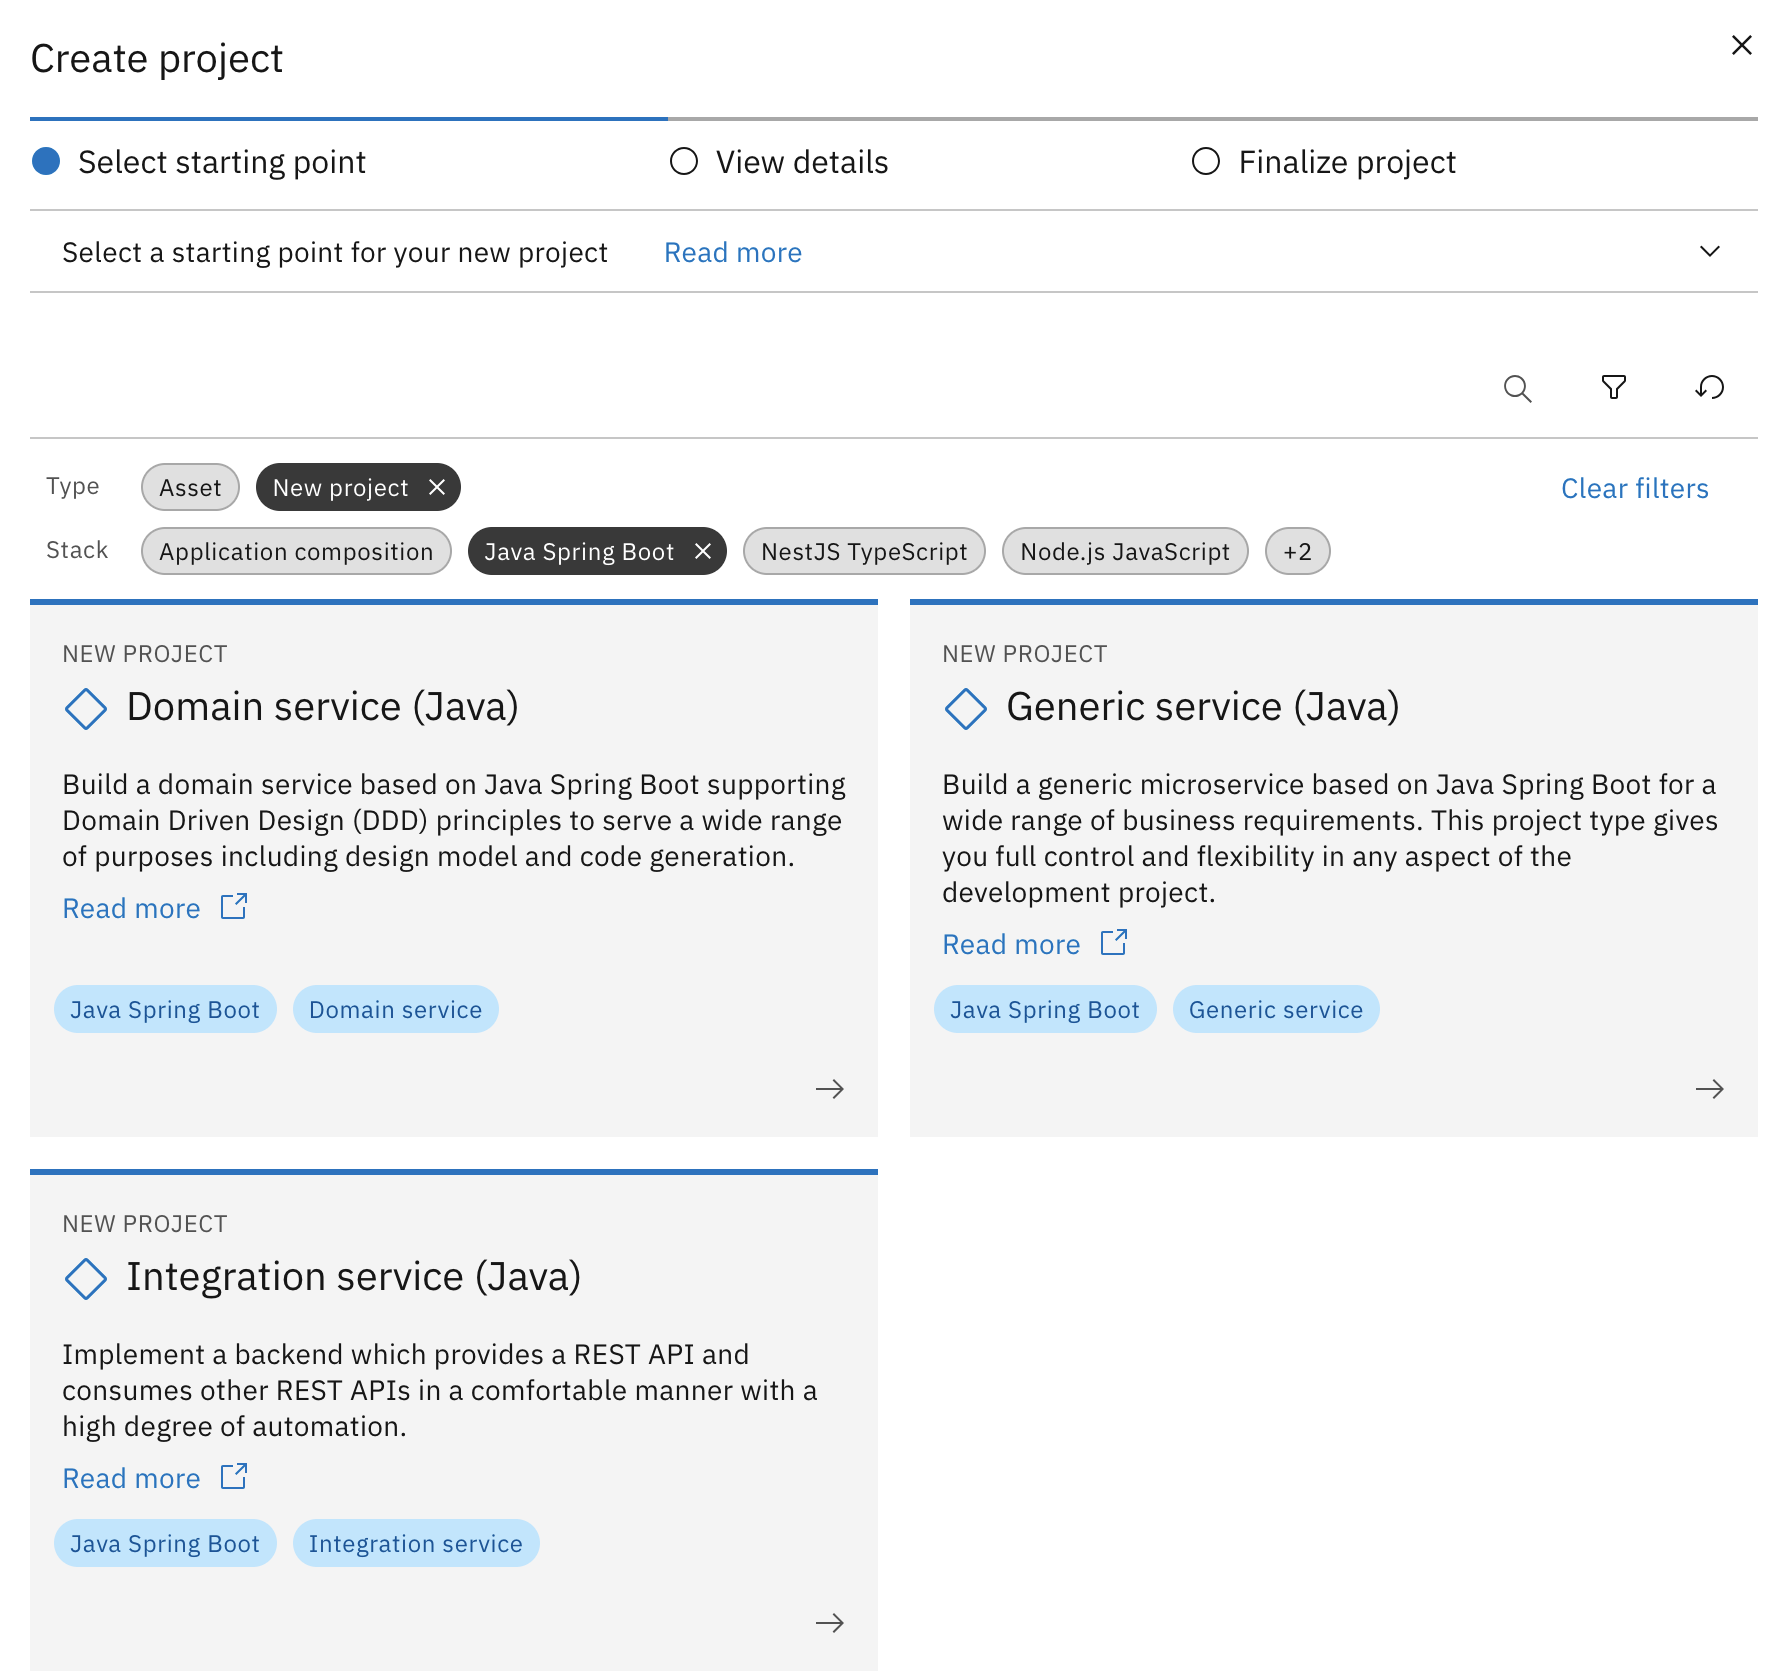Select the NestJS TypeScript stack filter
Screen dimensions: 1784x1678
pyautogui.click(x=864, y=551)
